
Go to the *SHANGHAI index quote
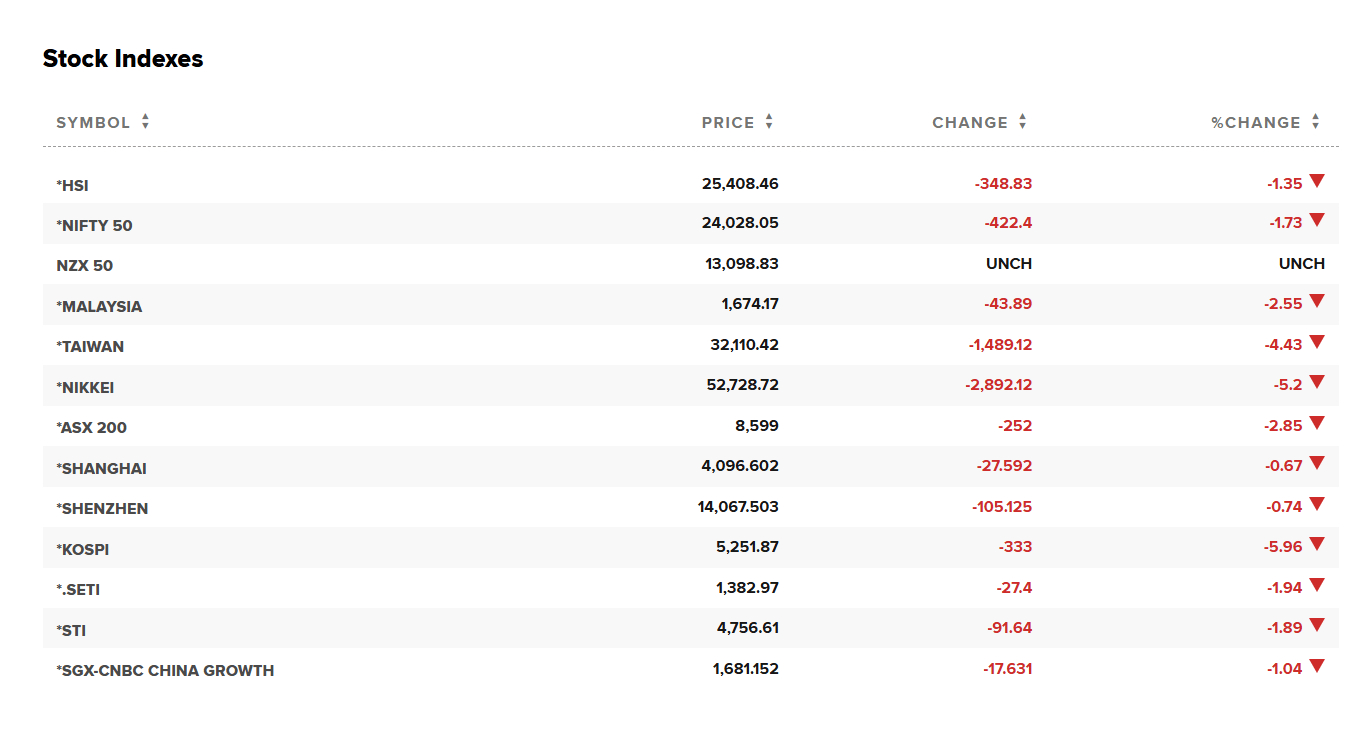coord(102,468)
